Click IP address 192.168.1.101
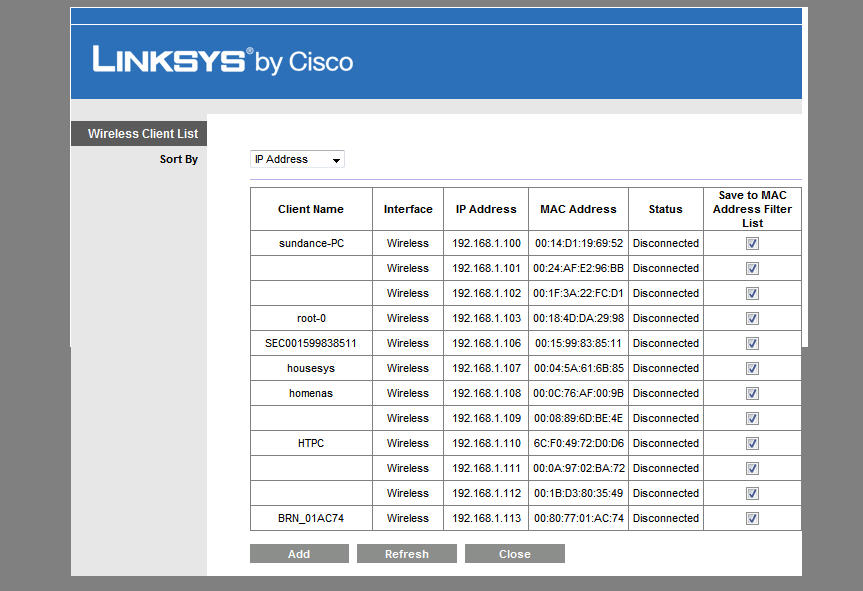This screenshot has width=863, height=591. pyautogui.click(x=486, y=268)
